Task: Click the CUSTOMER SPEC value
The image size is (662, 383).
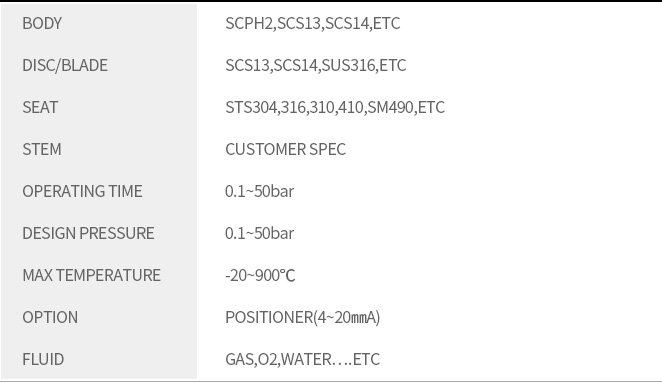Action: [285, 149]
